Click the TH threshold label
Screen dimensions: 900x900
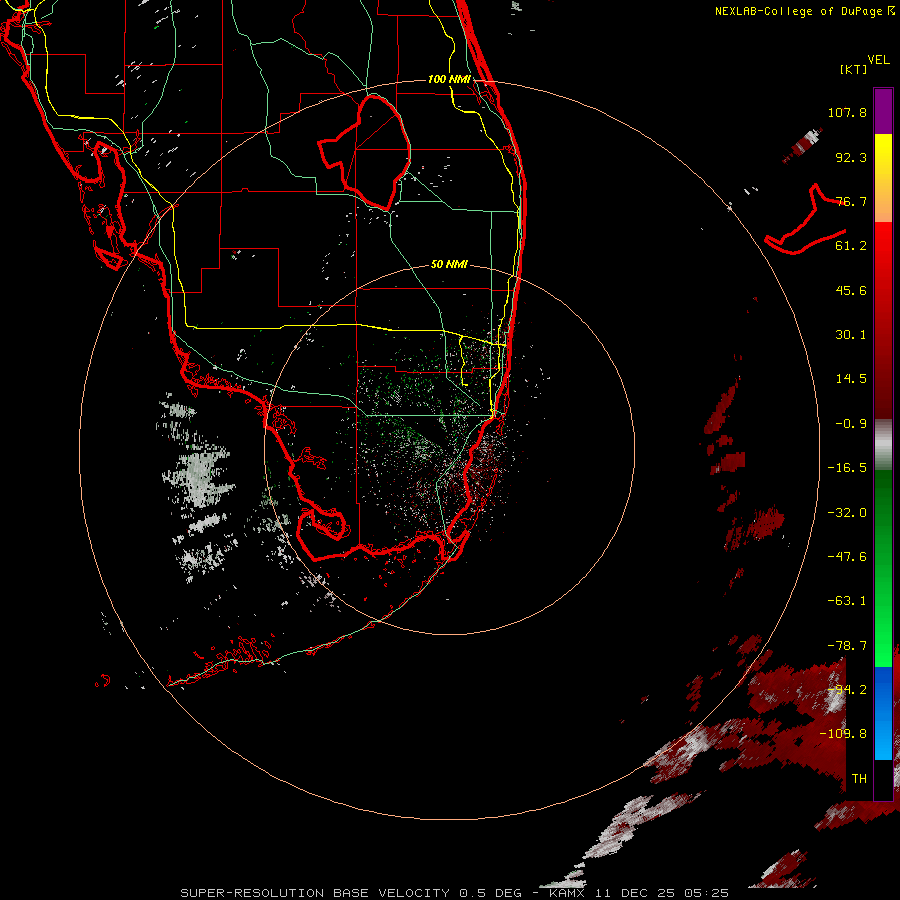tap(859, 779)
